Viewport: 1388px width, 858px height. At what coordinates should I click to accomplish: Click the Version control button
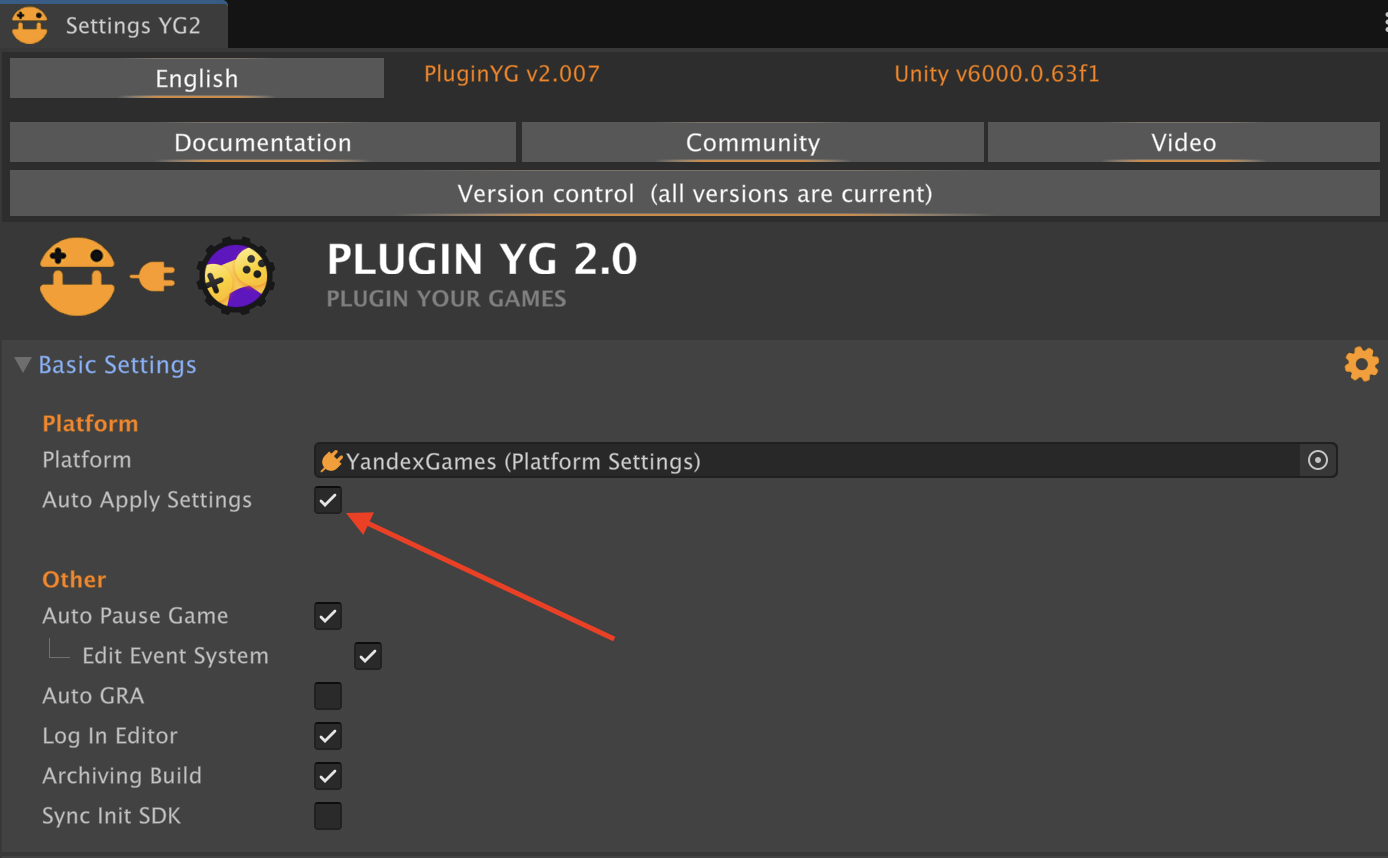click(x=695, y=193)
